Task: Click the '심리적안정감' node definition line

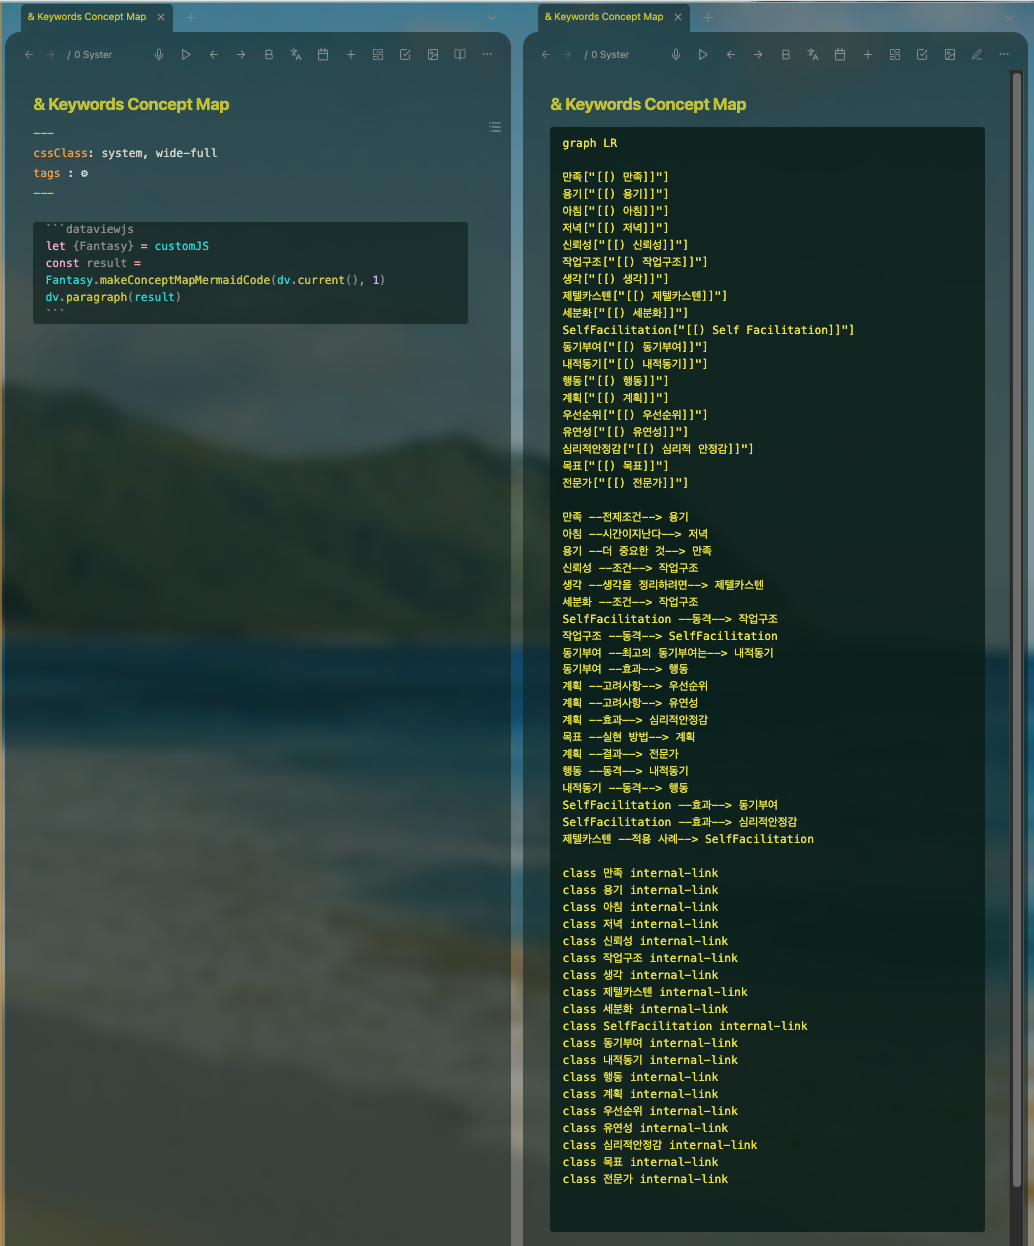Action: (658, 449)
